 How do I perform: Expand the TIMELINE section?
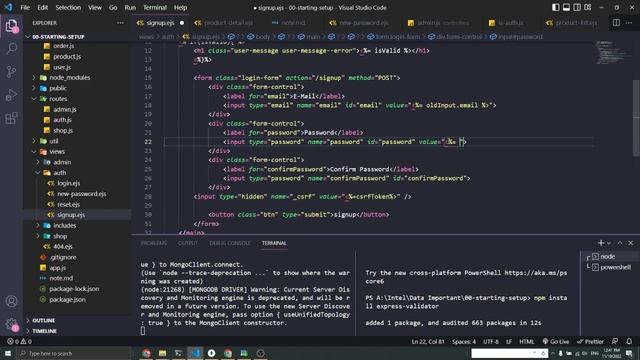(44, 331)
